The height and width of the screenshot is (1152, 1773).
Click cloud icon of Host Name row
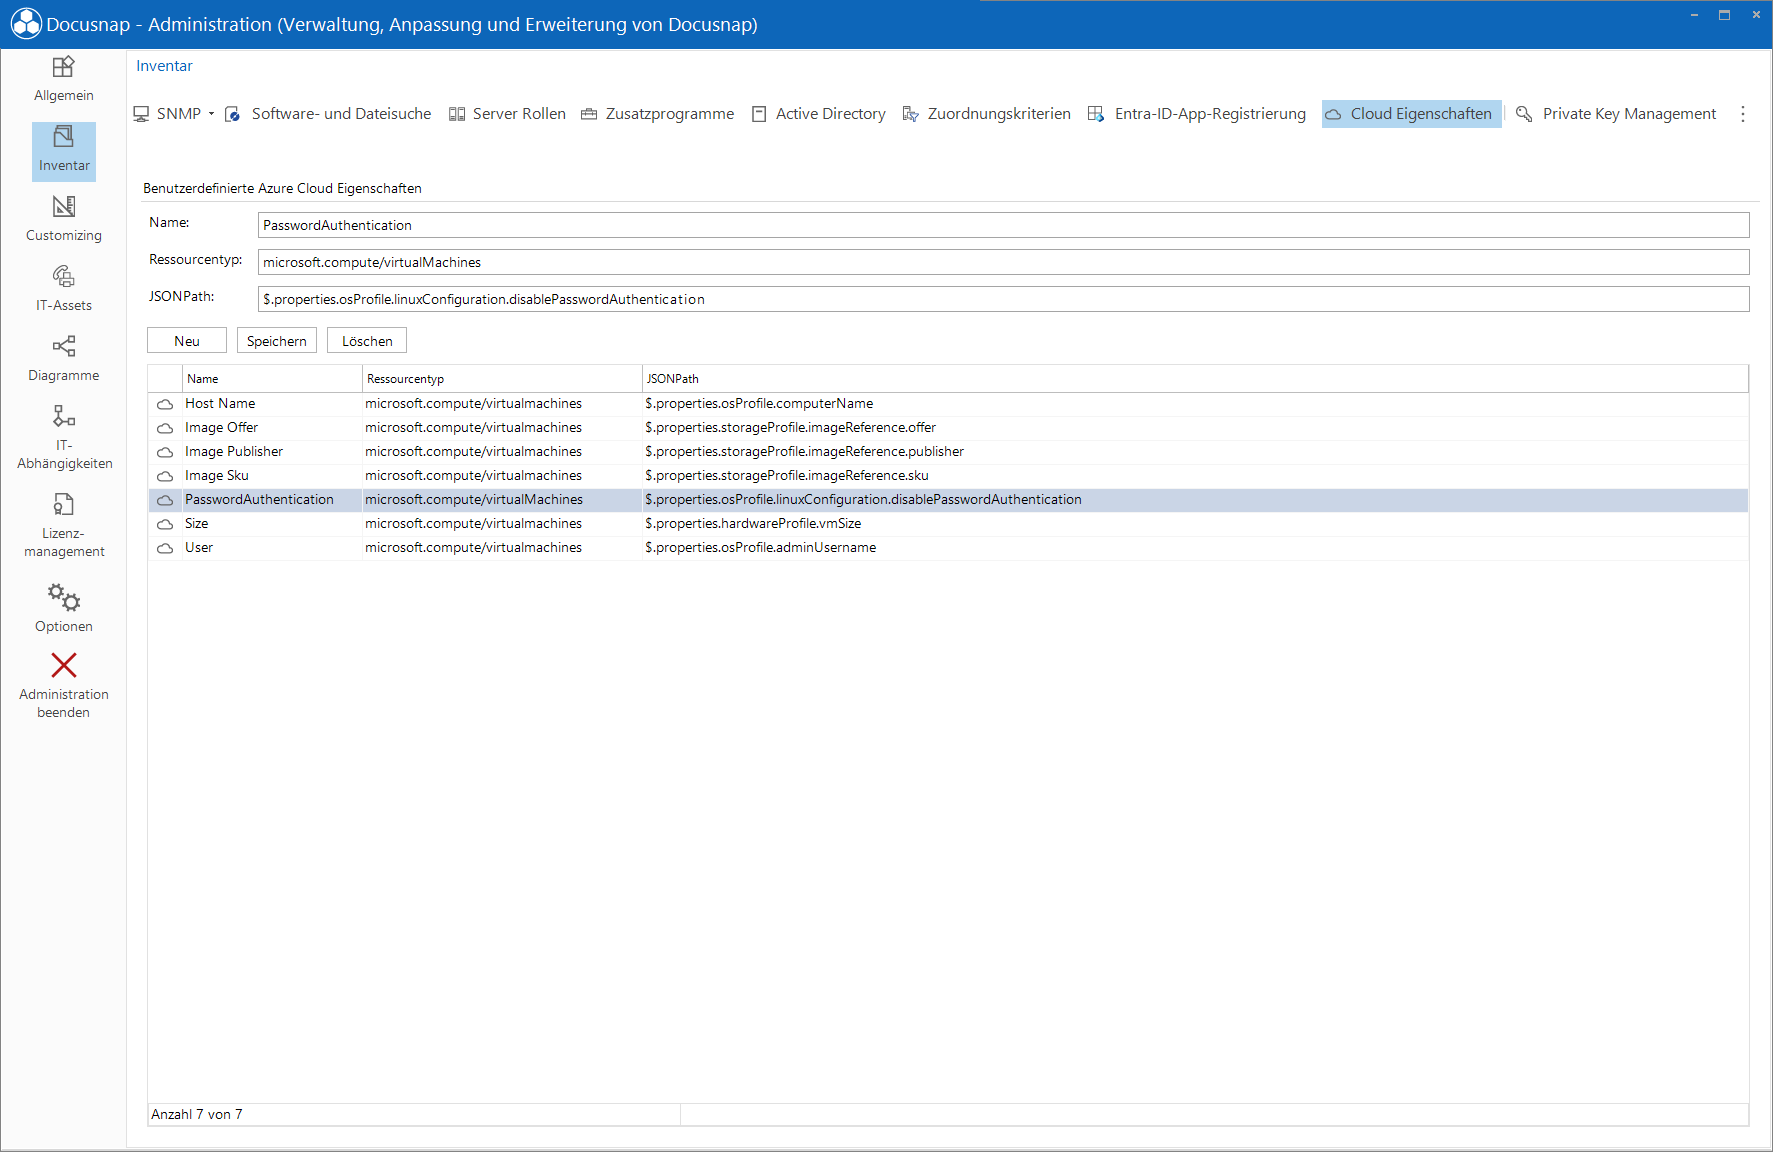point(165,404)
